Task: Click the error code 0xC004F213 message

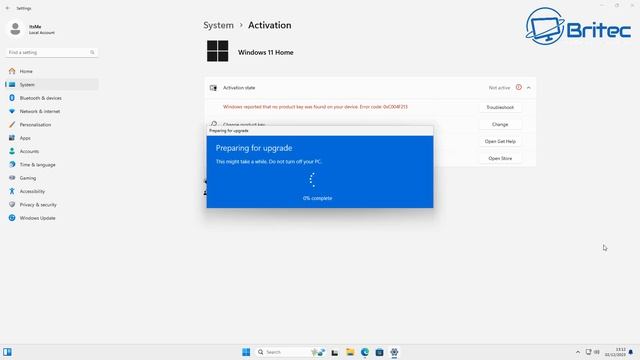Action: [x=315, y=107]
